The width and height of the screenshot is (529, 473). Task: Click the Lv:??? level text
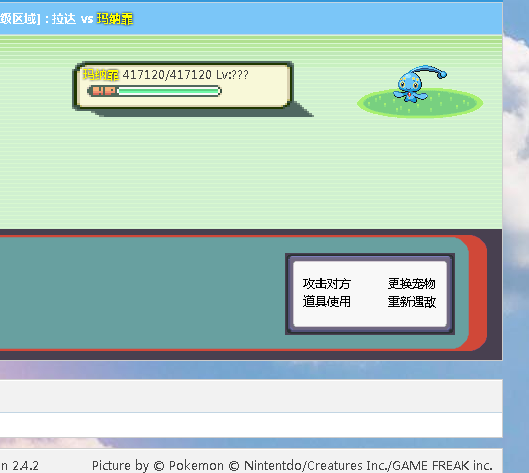click(232, 75)
